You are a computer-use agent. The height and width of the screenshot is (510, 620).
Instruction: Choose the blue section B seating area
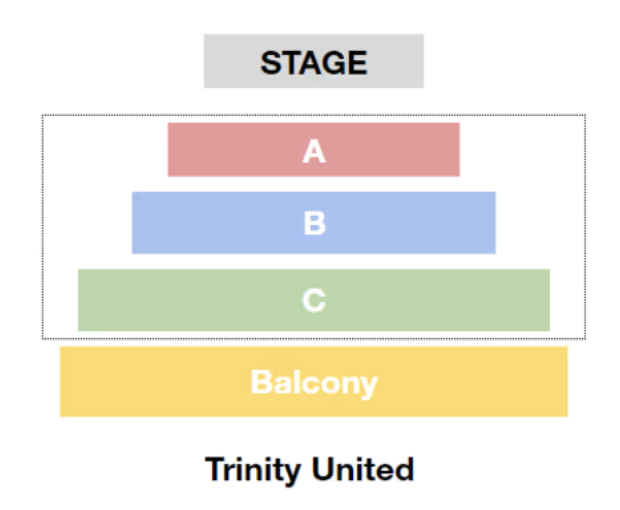tap(314, 223)
